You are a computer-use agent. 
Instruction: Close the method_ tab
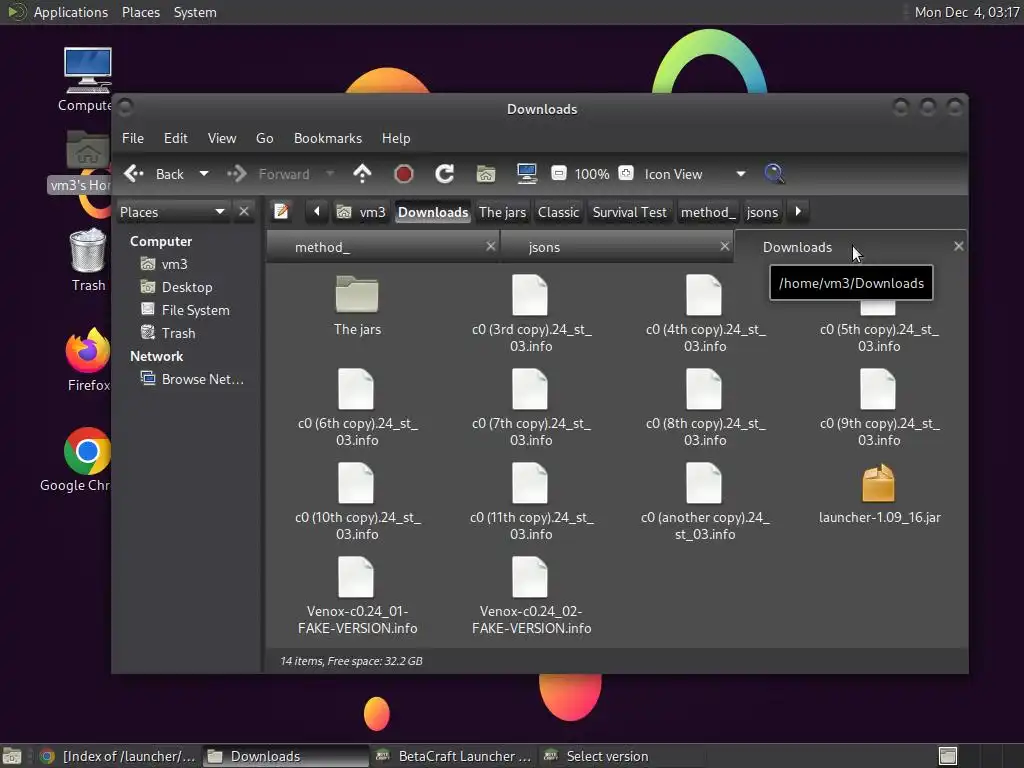(x=491, y=246)
